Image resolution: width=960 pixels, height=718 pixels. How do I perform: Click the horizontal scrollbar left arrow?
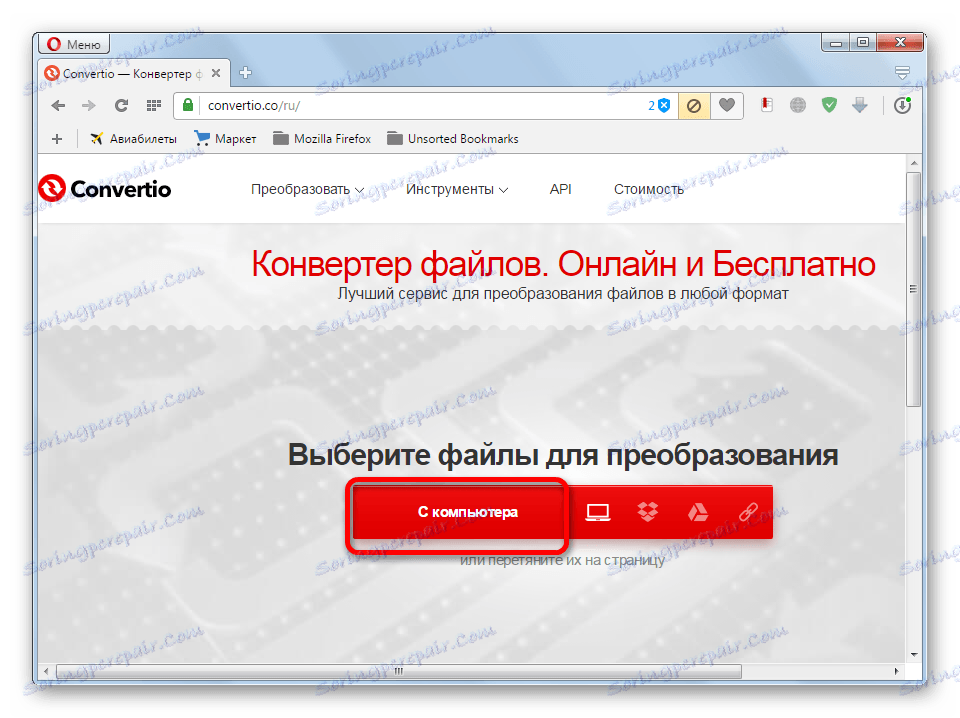[47, 671]
